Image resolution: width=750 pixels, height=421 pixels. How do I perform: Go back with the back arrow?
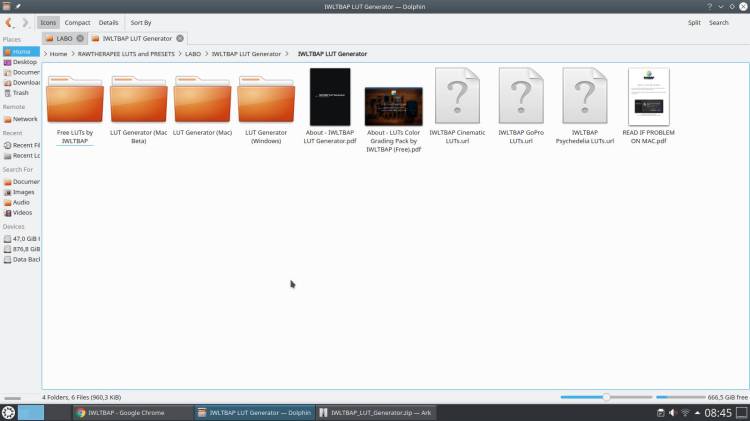(x=9, y=22)
